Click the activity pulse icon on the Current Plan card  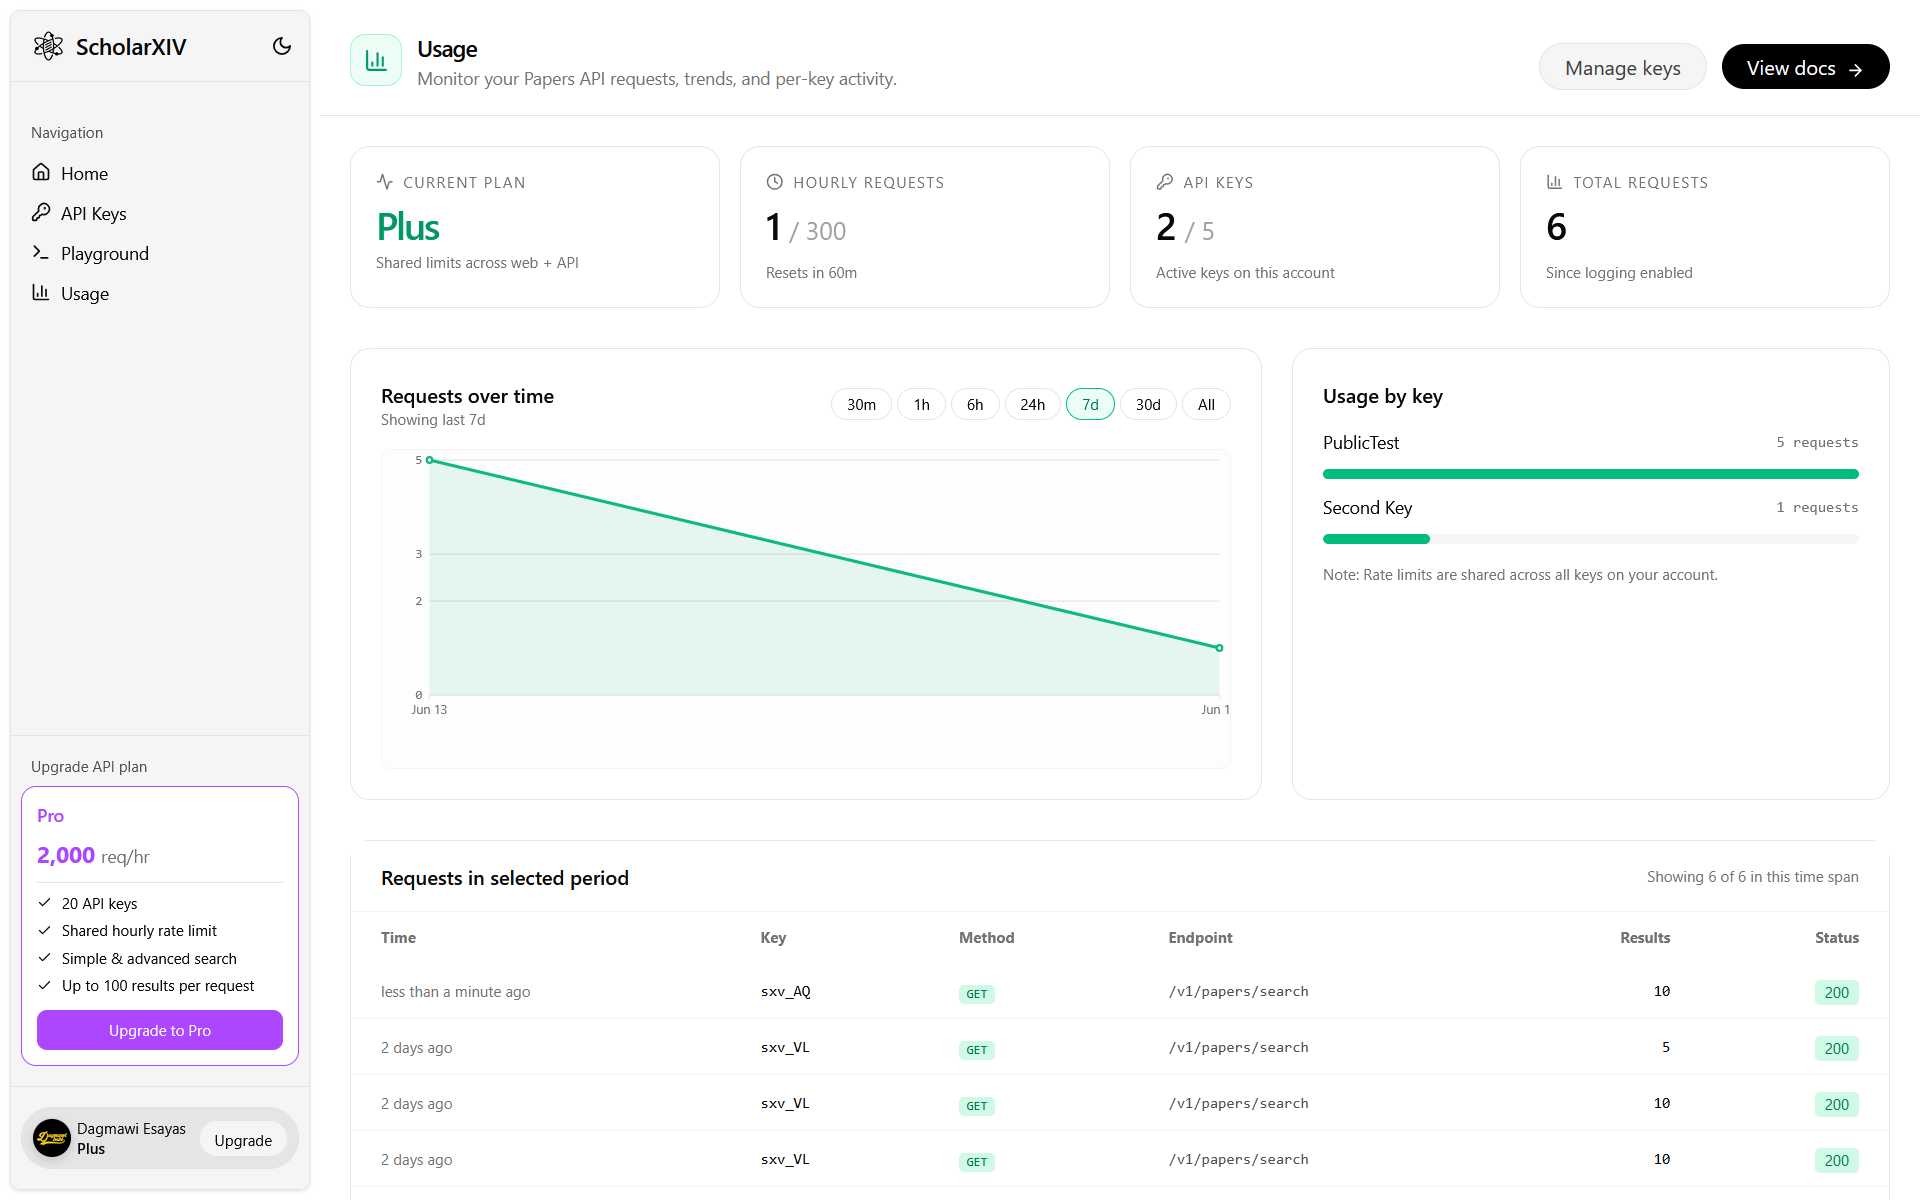pyautogui.click(x=385, y=182)
